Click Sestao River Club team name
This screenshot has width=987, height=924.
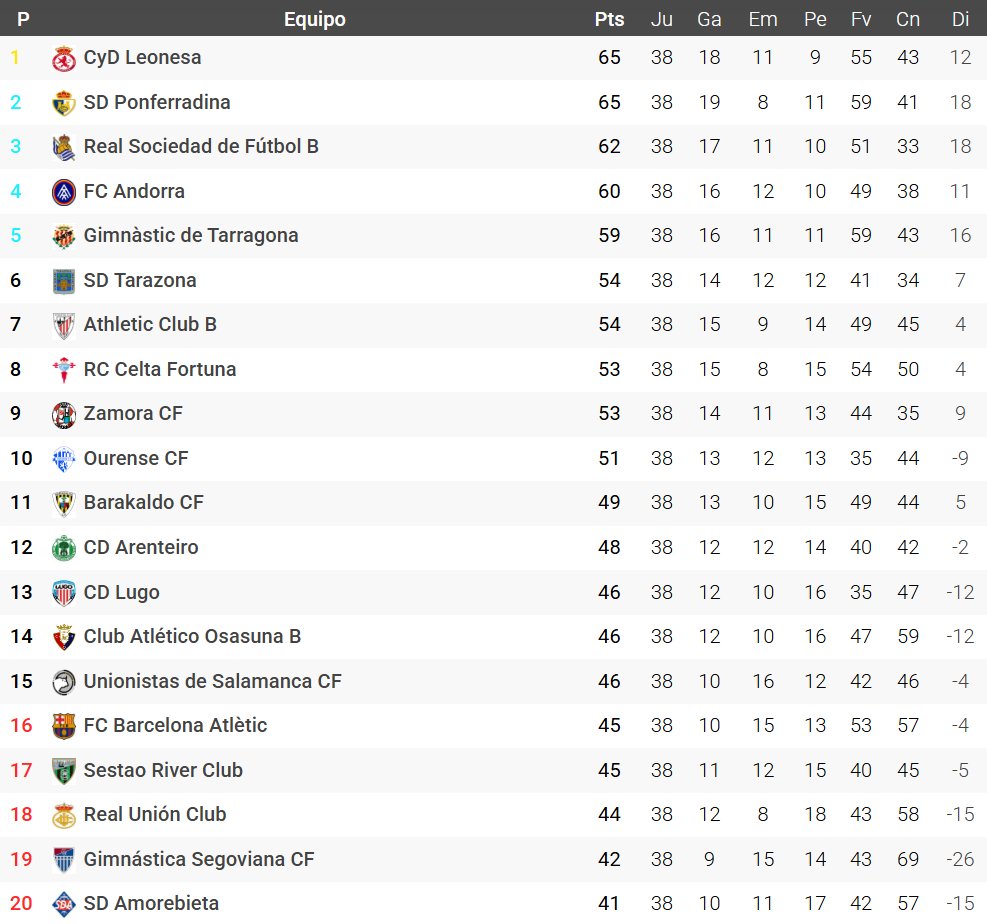(163, 771)
